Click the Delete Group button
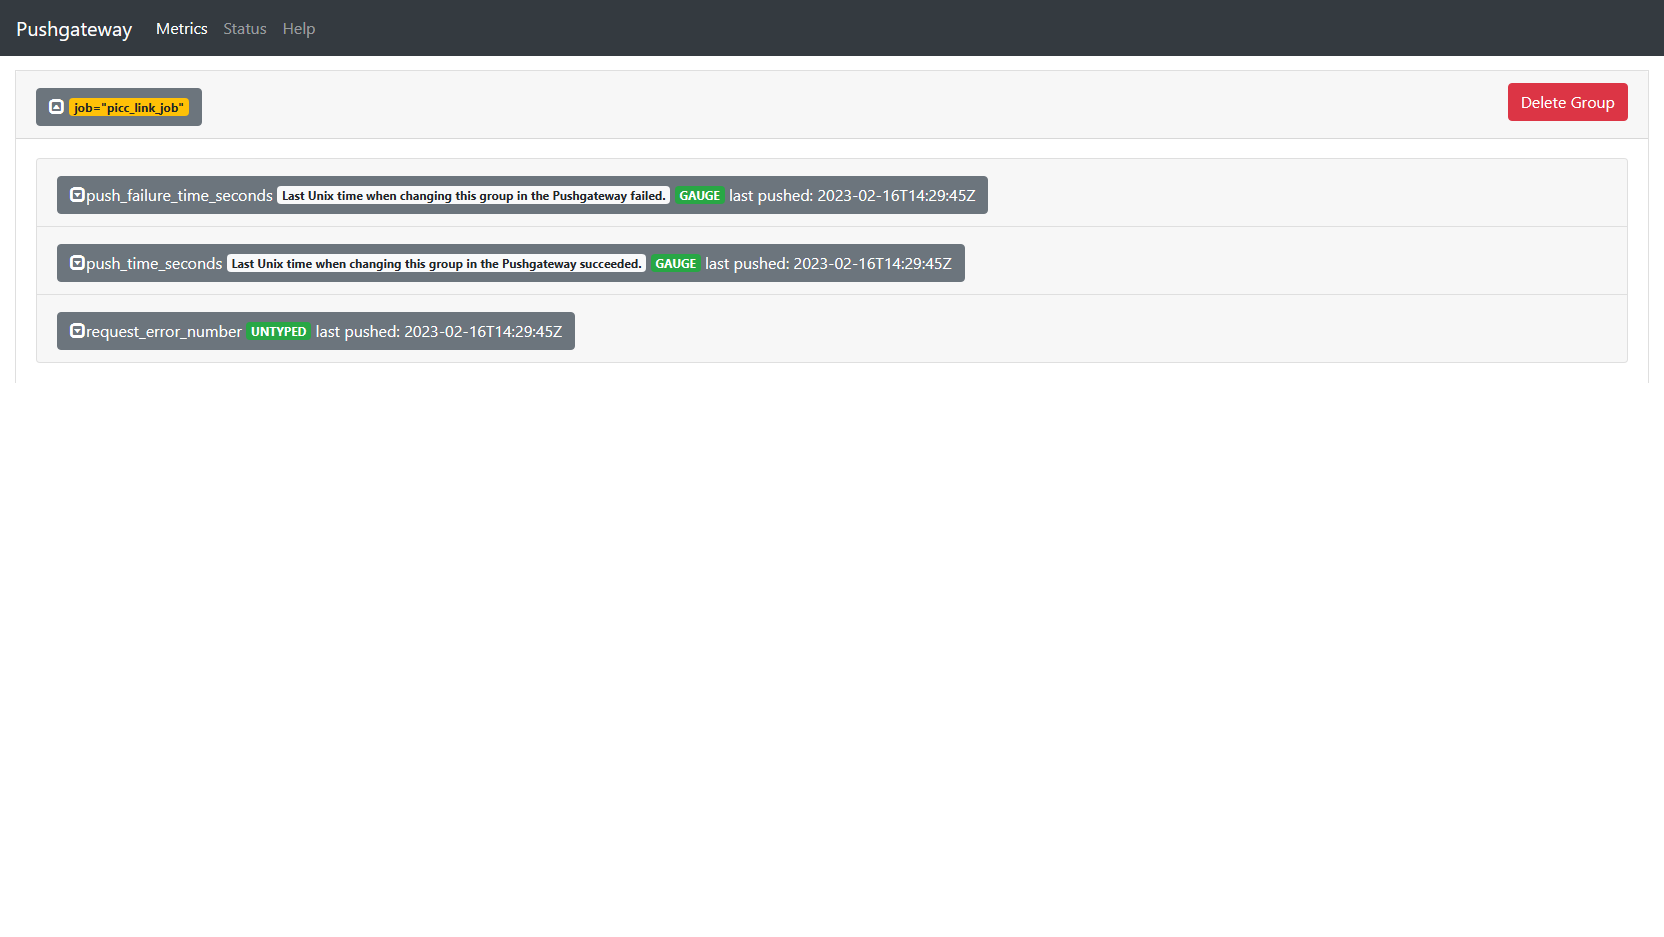The height and width of the screenshot is (937, 1664). pos(1567,102)
